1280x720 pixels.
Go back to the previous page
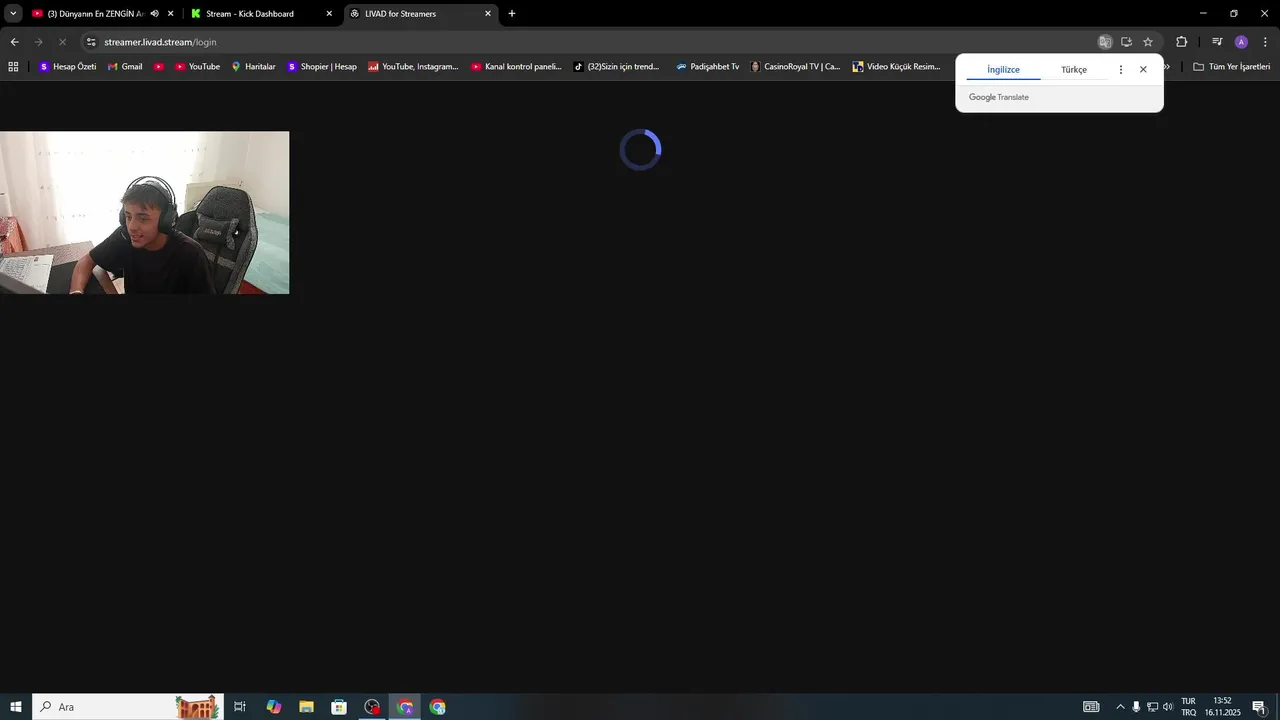click(x=14, y=42)
